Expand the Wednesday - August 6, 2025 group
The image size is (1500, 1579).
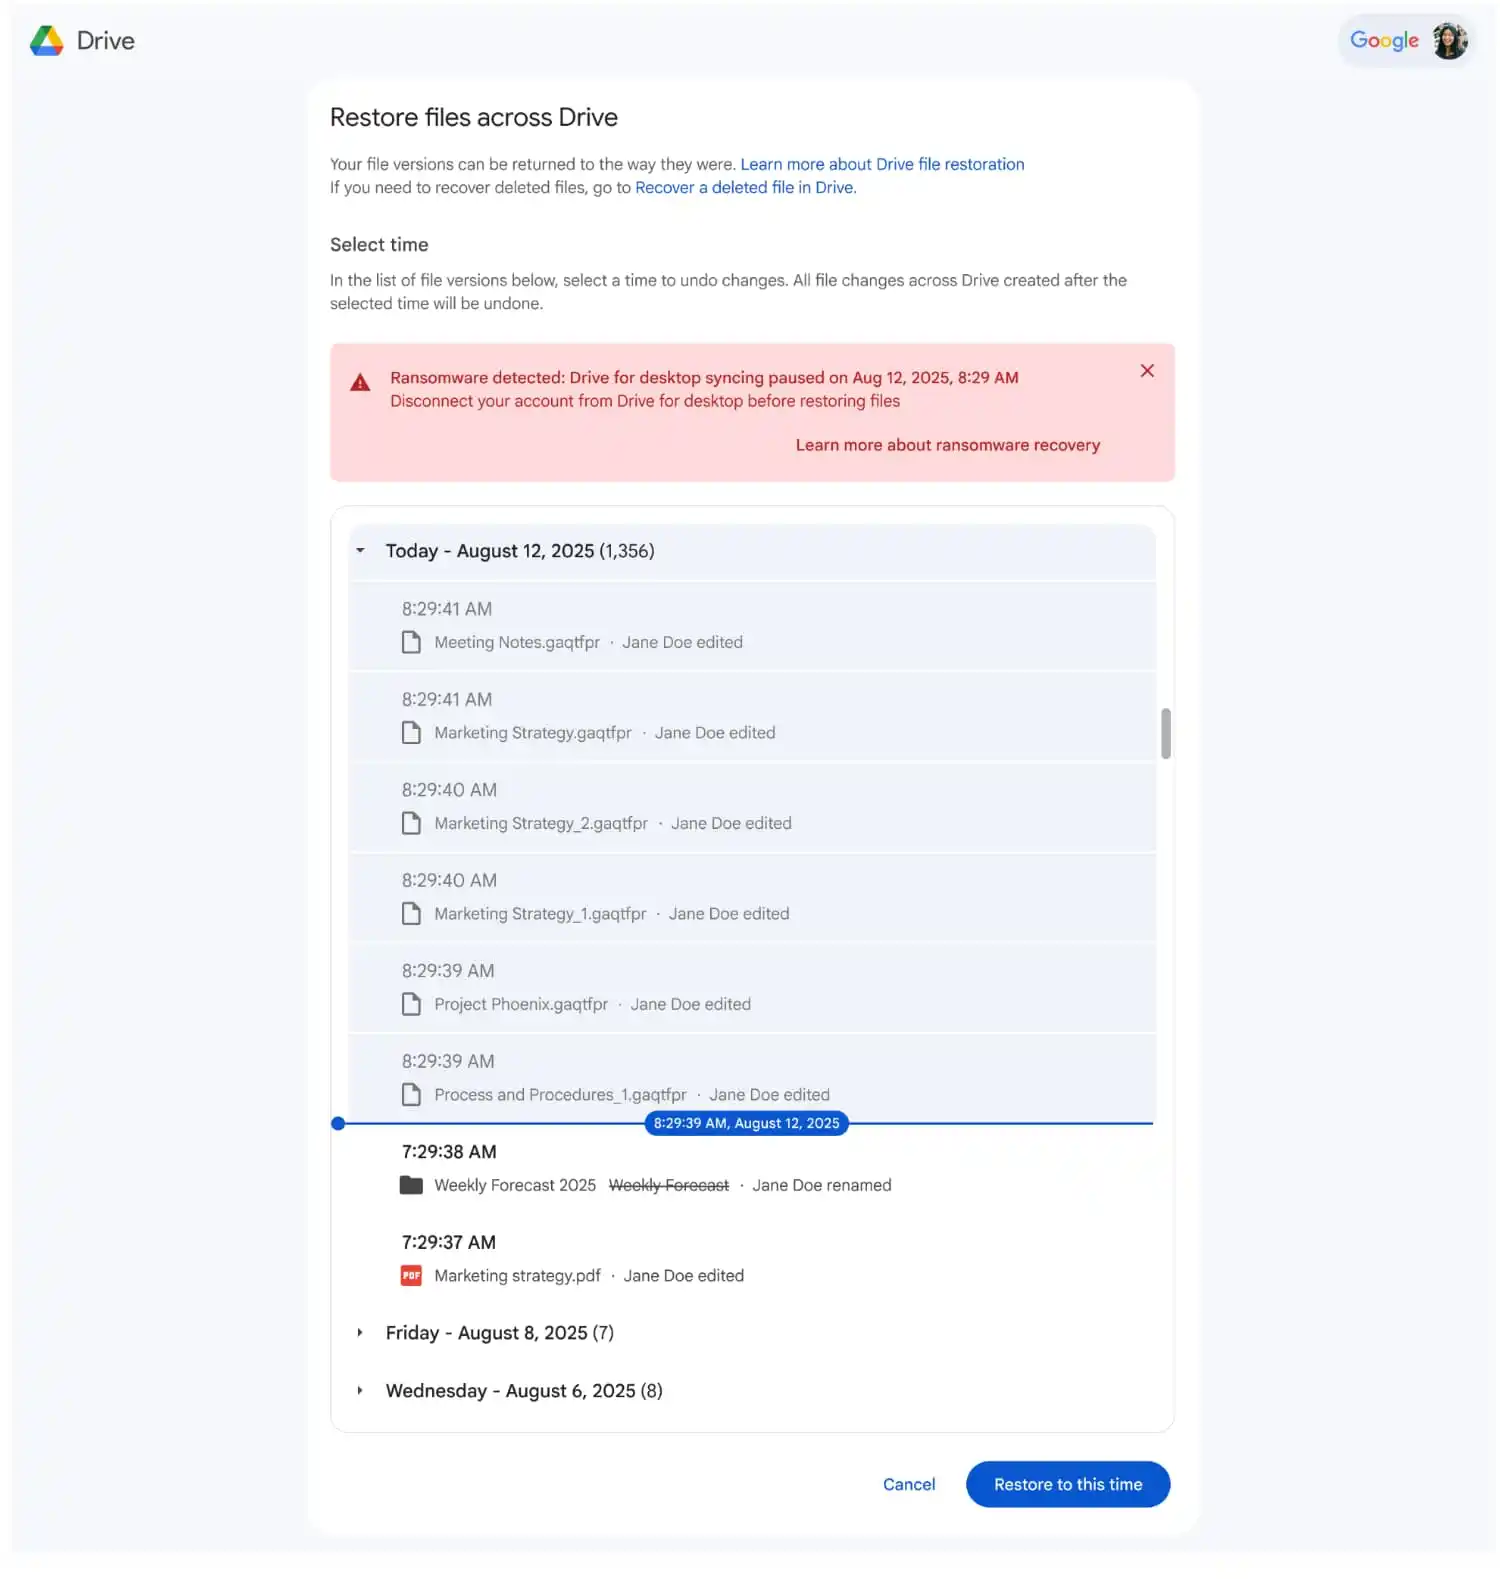[x=361, y=1391]
